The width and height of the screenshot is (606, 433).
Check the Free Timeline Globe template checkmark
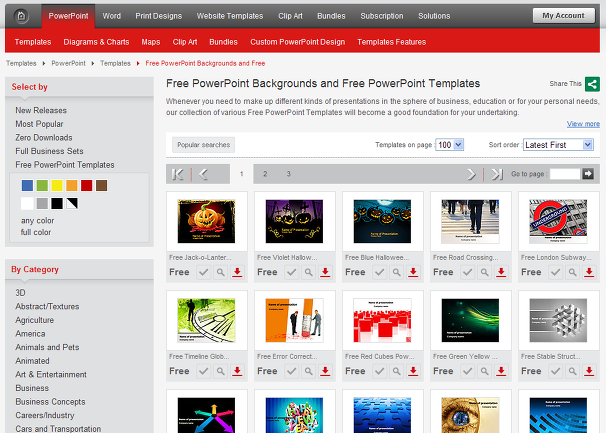203,371
